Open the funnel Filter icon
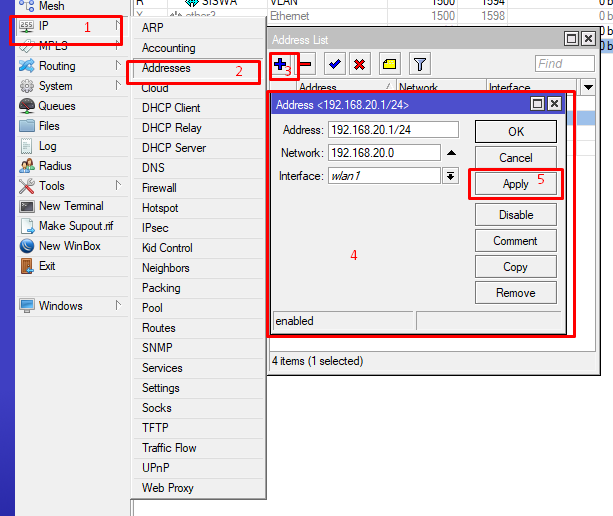This screenshot has width=613, height=516. [x=420, y=64]
